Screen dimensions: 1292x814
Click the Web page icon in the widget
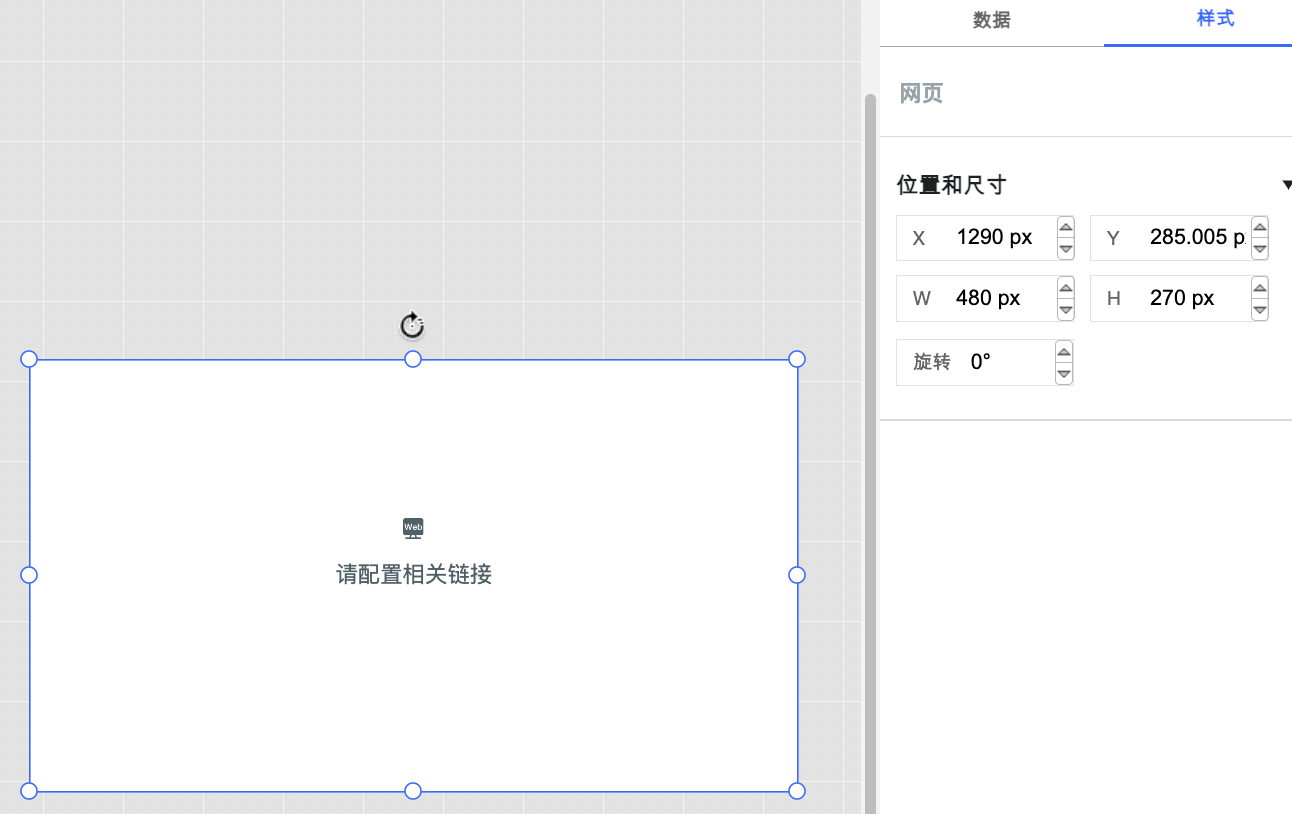click(413, 528)
